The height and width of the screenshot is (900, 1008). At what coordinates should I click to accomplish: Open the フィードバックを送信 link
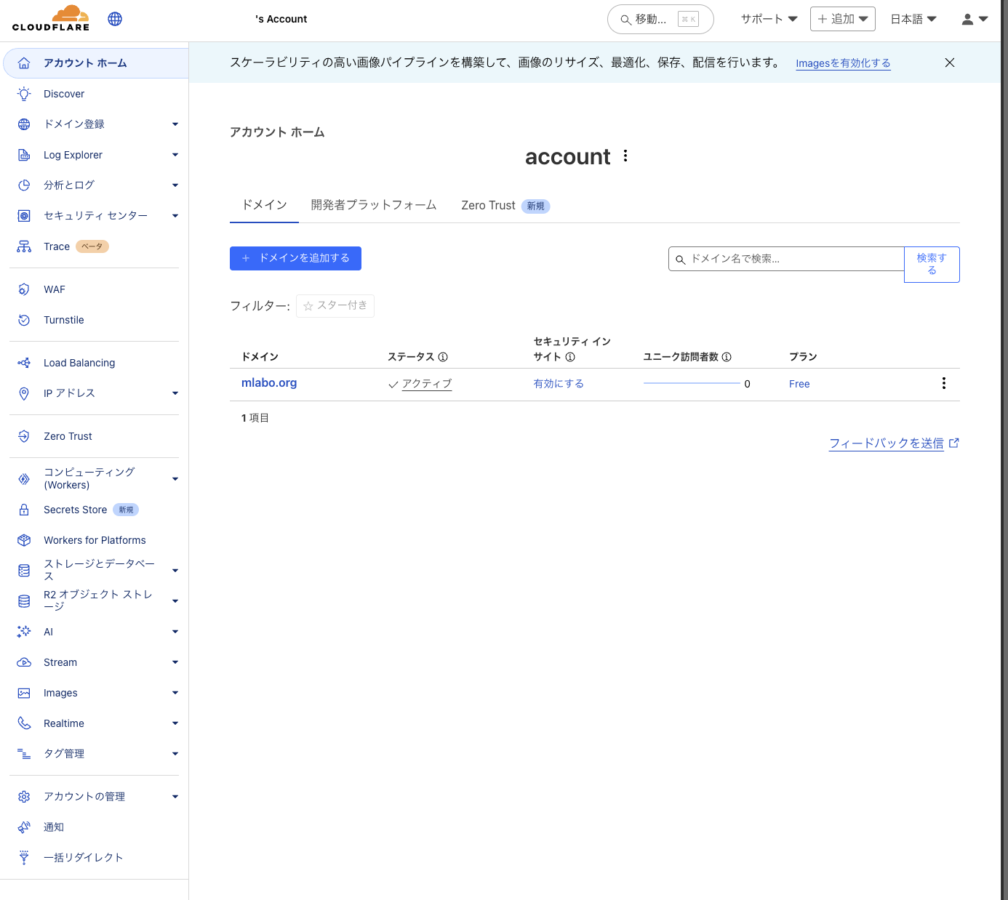(x=888, y=443)
